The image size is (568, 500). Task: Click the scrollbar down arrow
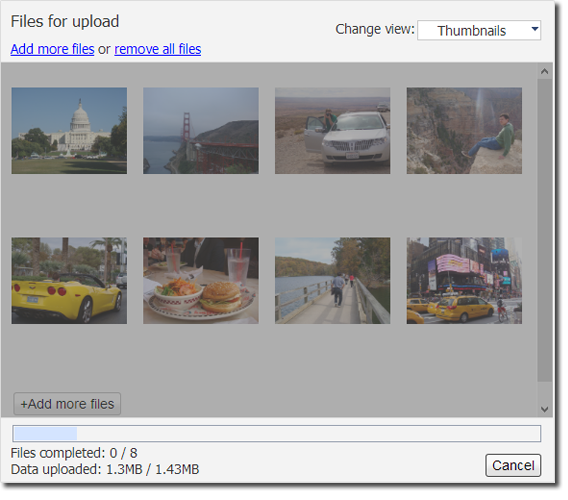coord(544,409)
